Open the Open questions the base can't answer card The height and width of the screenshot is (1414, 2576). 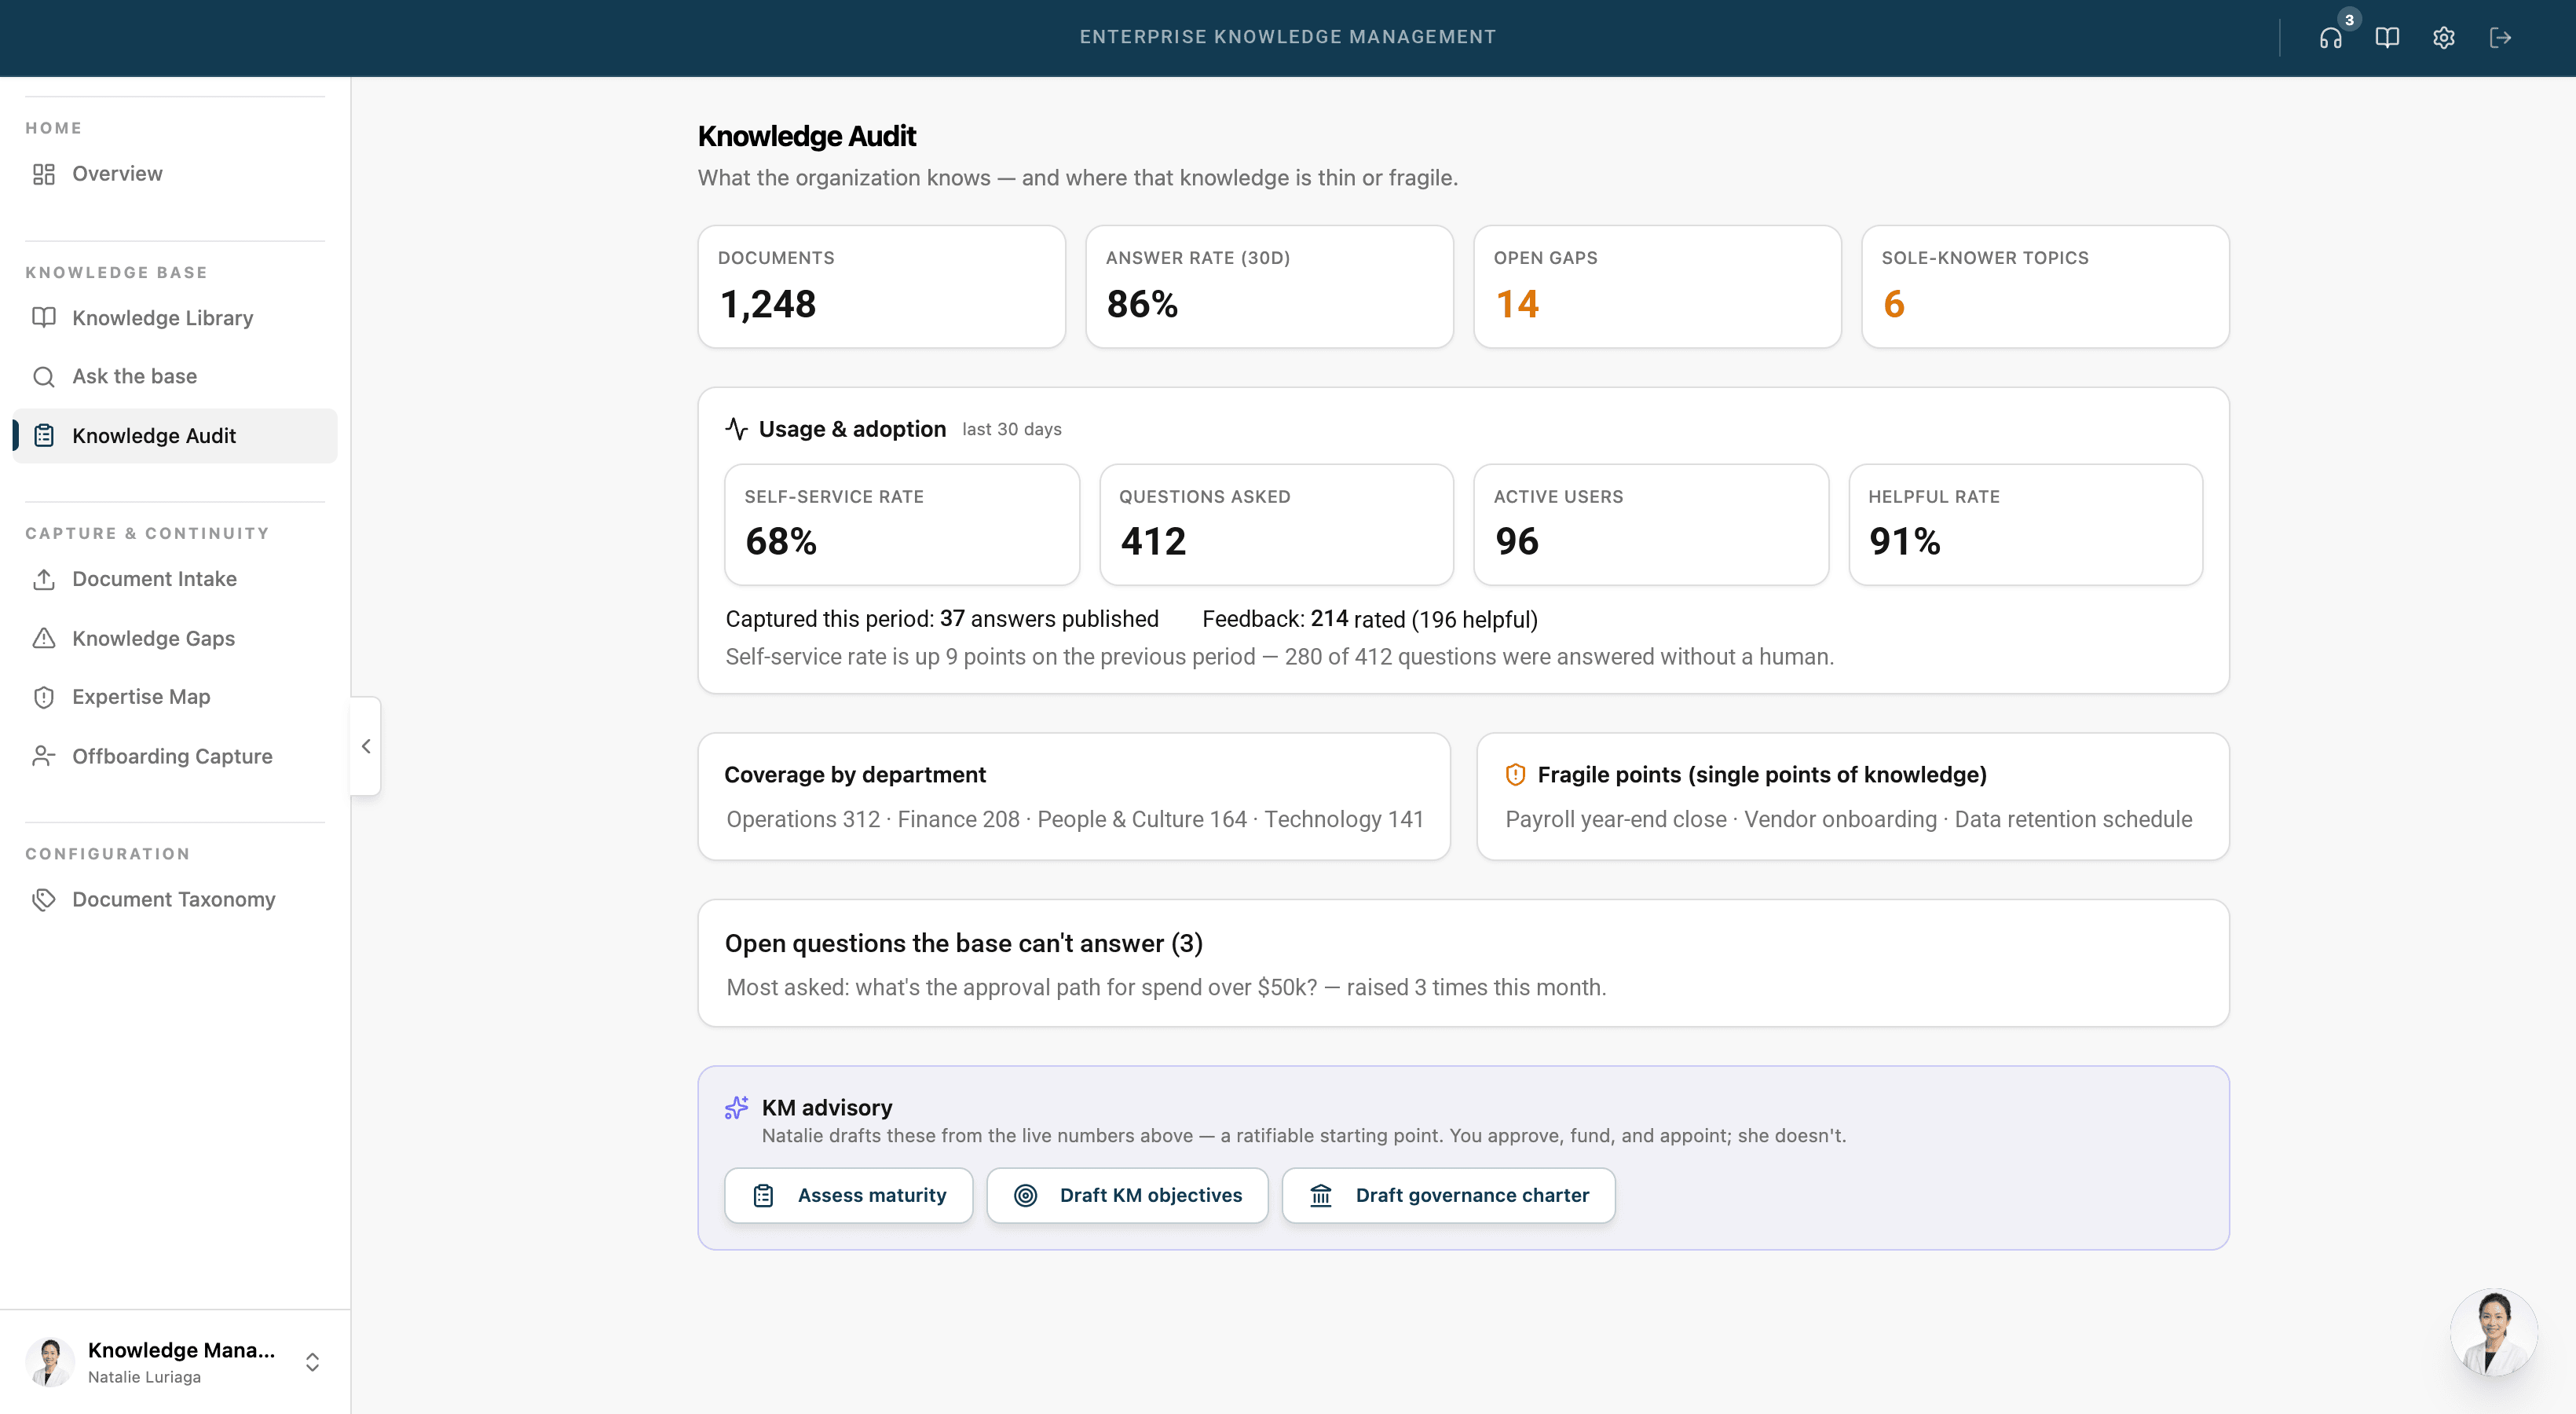pos(1463,963)
